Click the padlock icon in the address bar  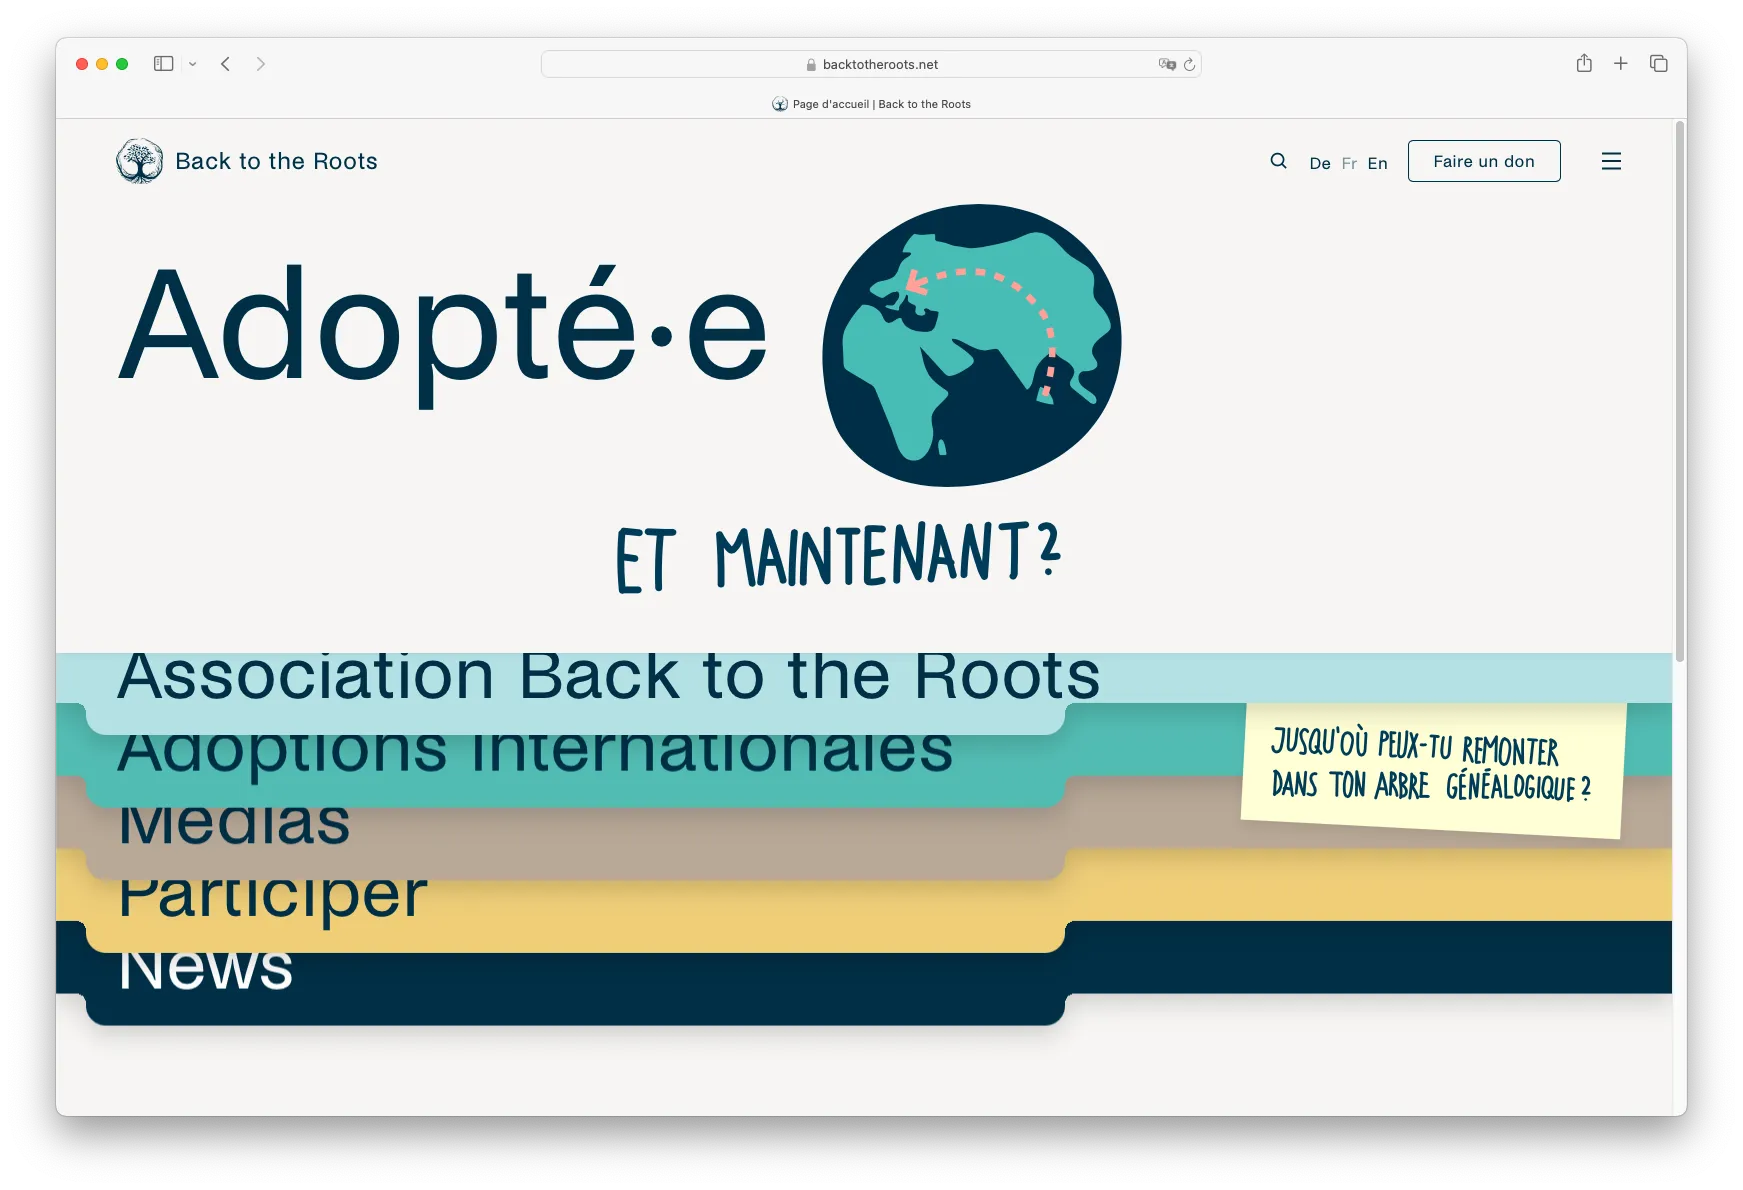click(x=811, y=64)
